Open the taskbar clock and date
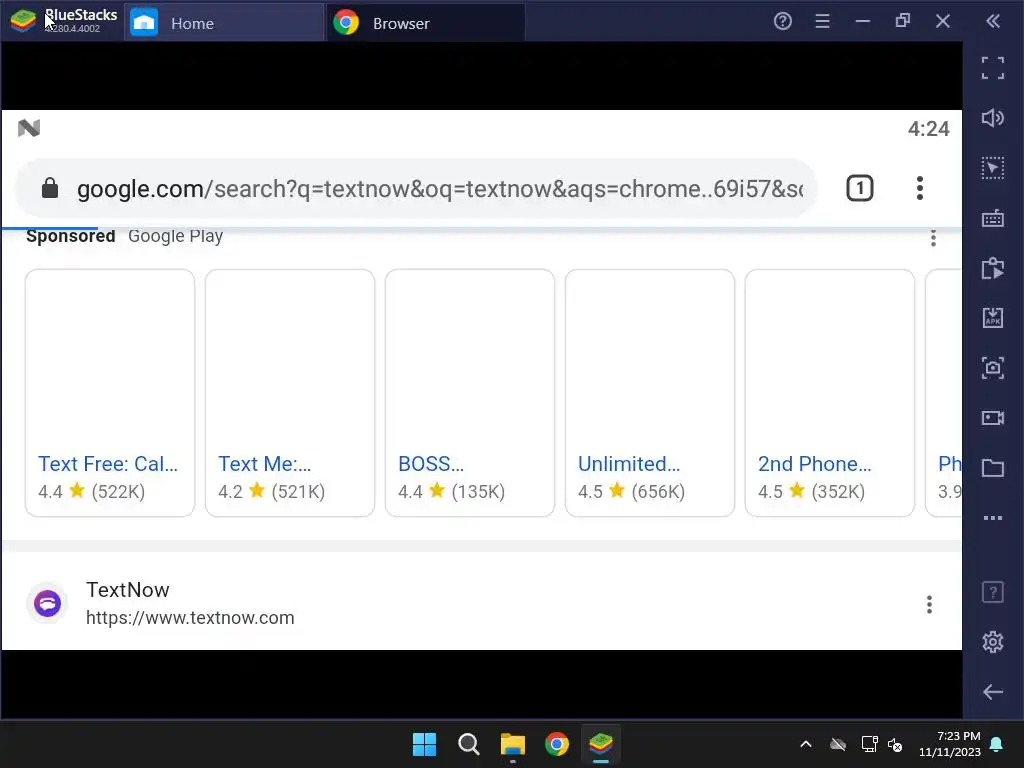The width and height of the screenshot is (1024, 768). click(x=950, y=744)
